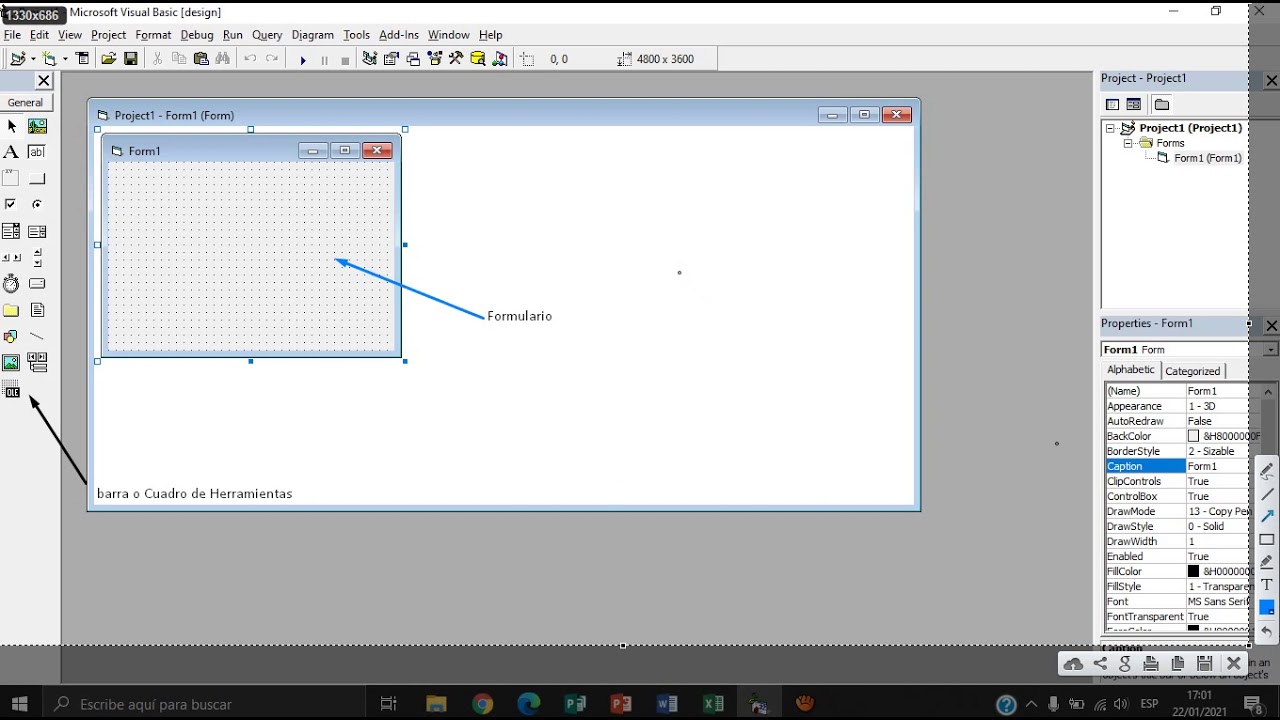The height and width of the screenshot is (720, 1280).
Task: Open the Add-Ins menu
Action: click(x=399, y=35)
